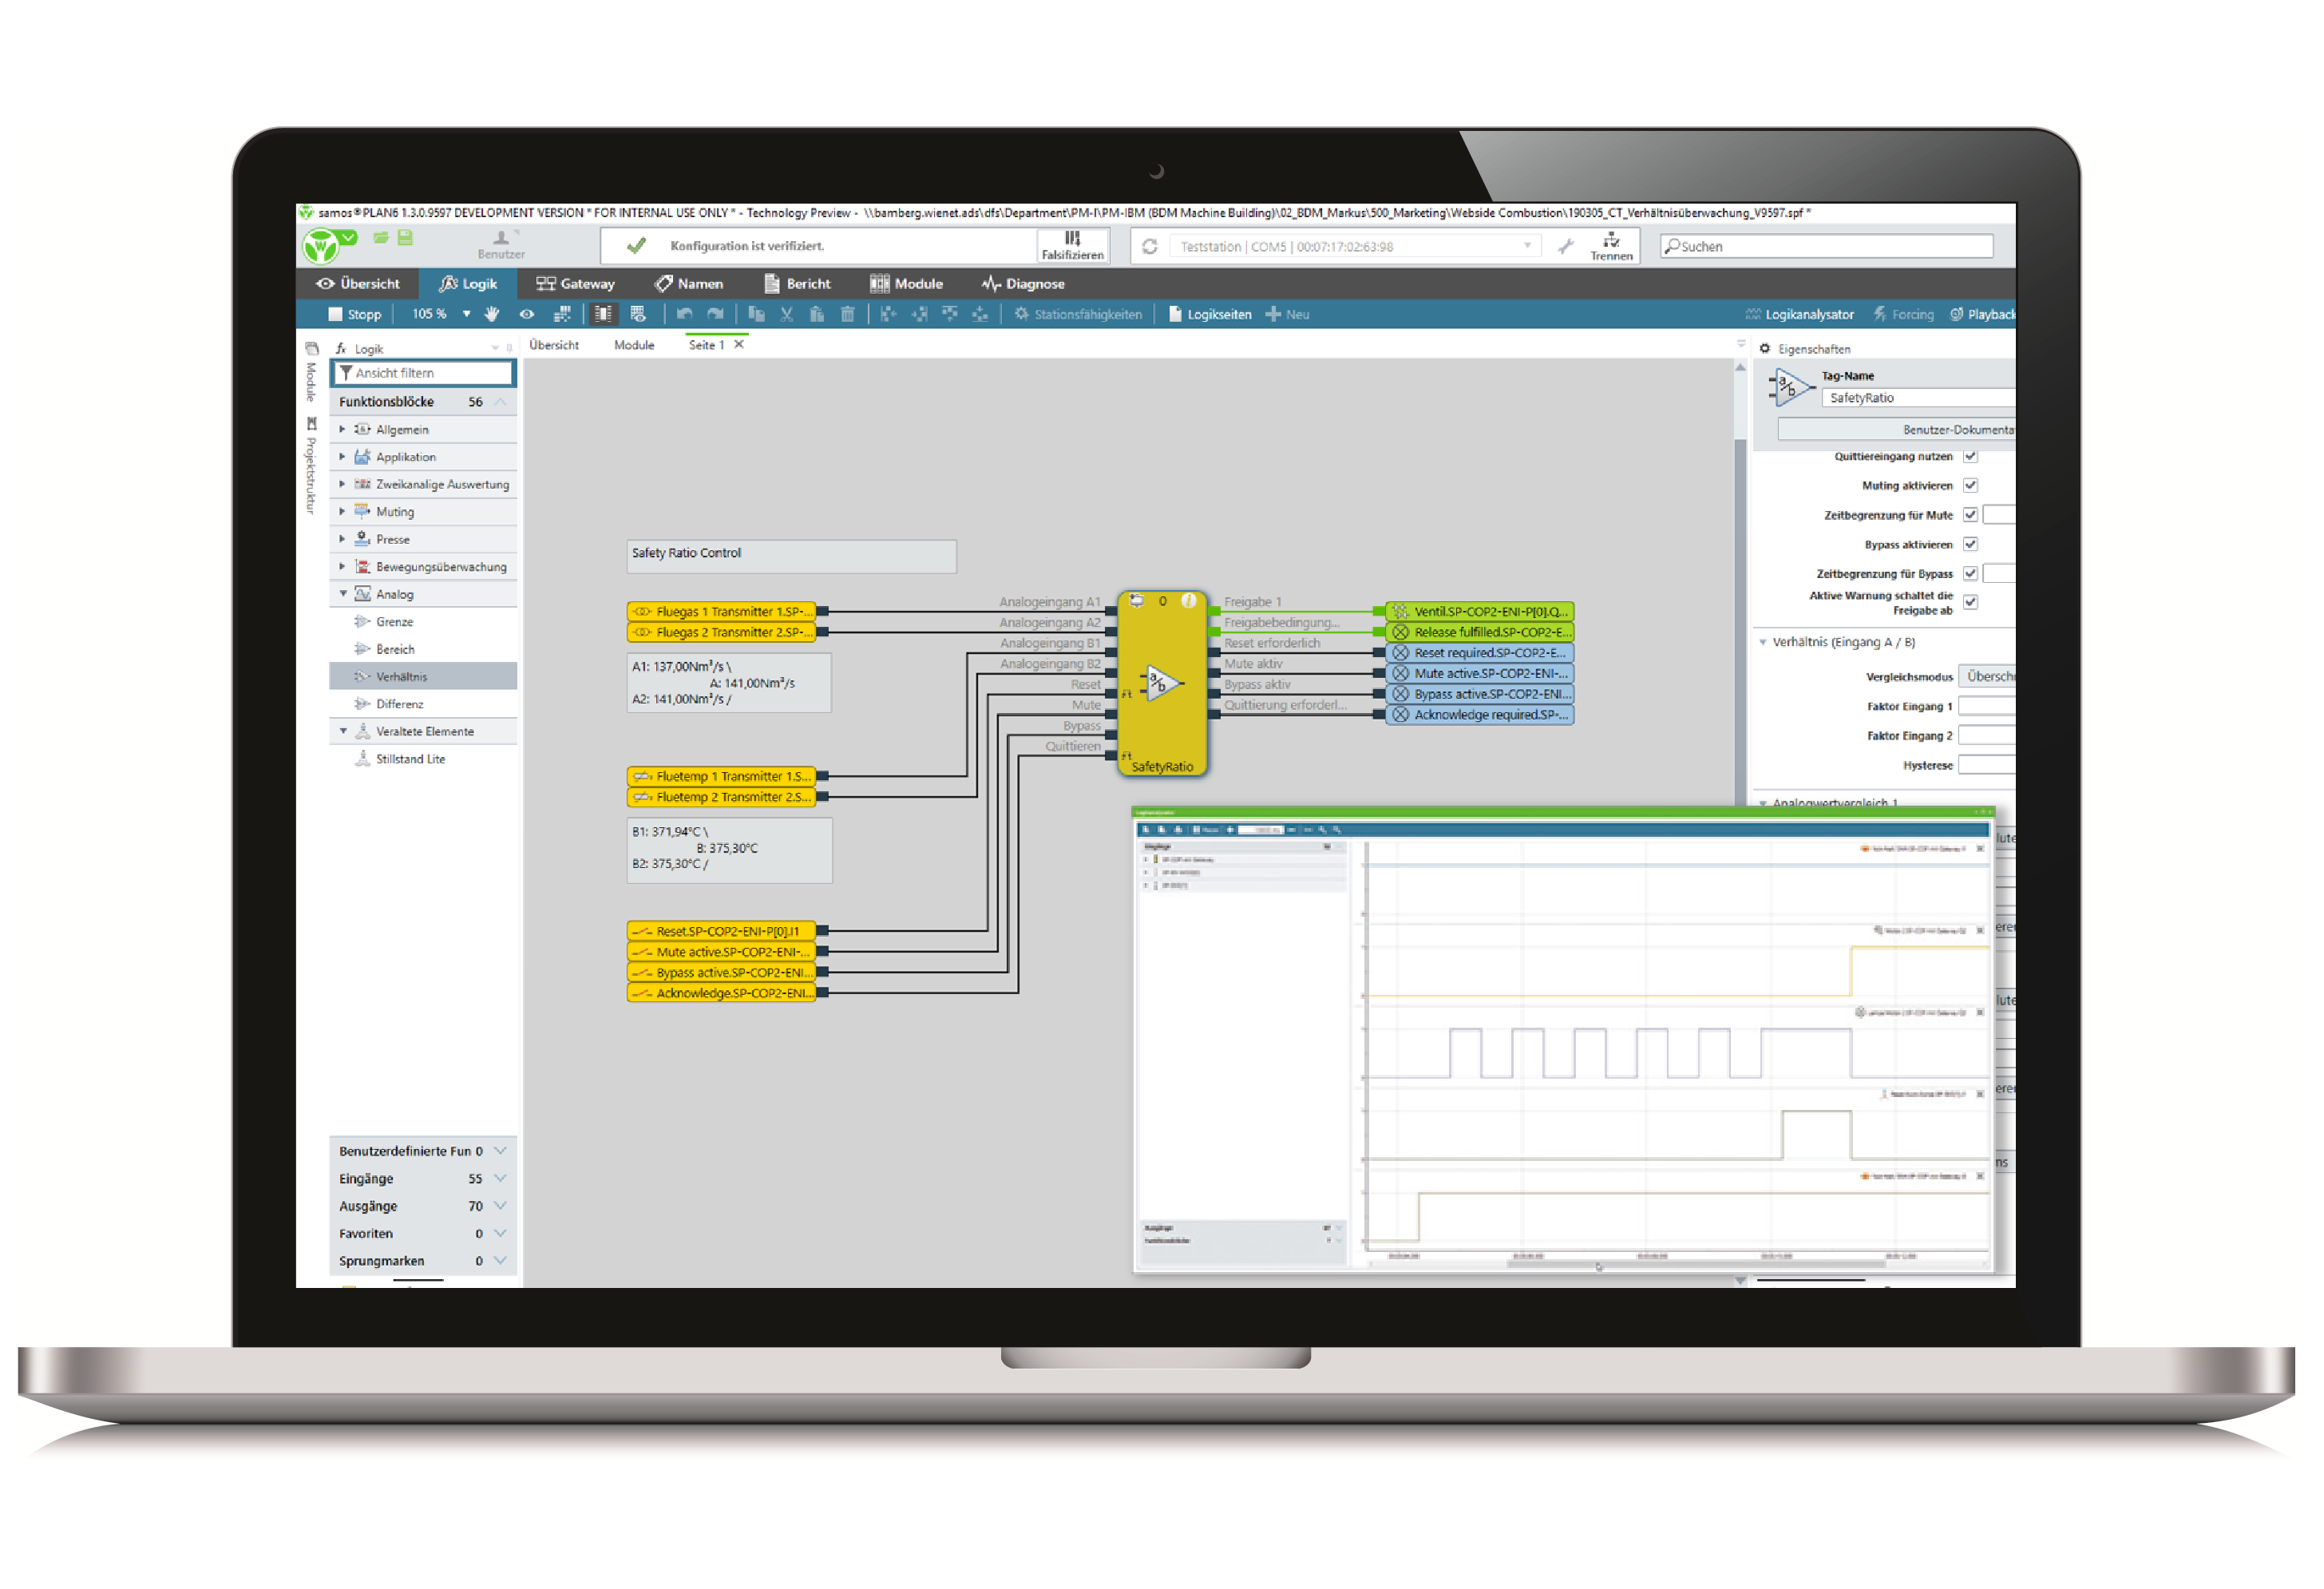Viewport: 2324px width, 1589px height.
Task: Toggle the highlighted column layout icon
Action: [603, 314]
